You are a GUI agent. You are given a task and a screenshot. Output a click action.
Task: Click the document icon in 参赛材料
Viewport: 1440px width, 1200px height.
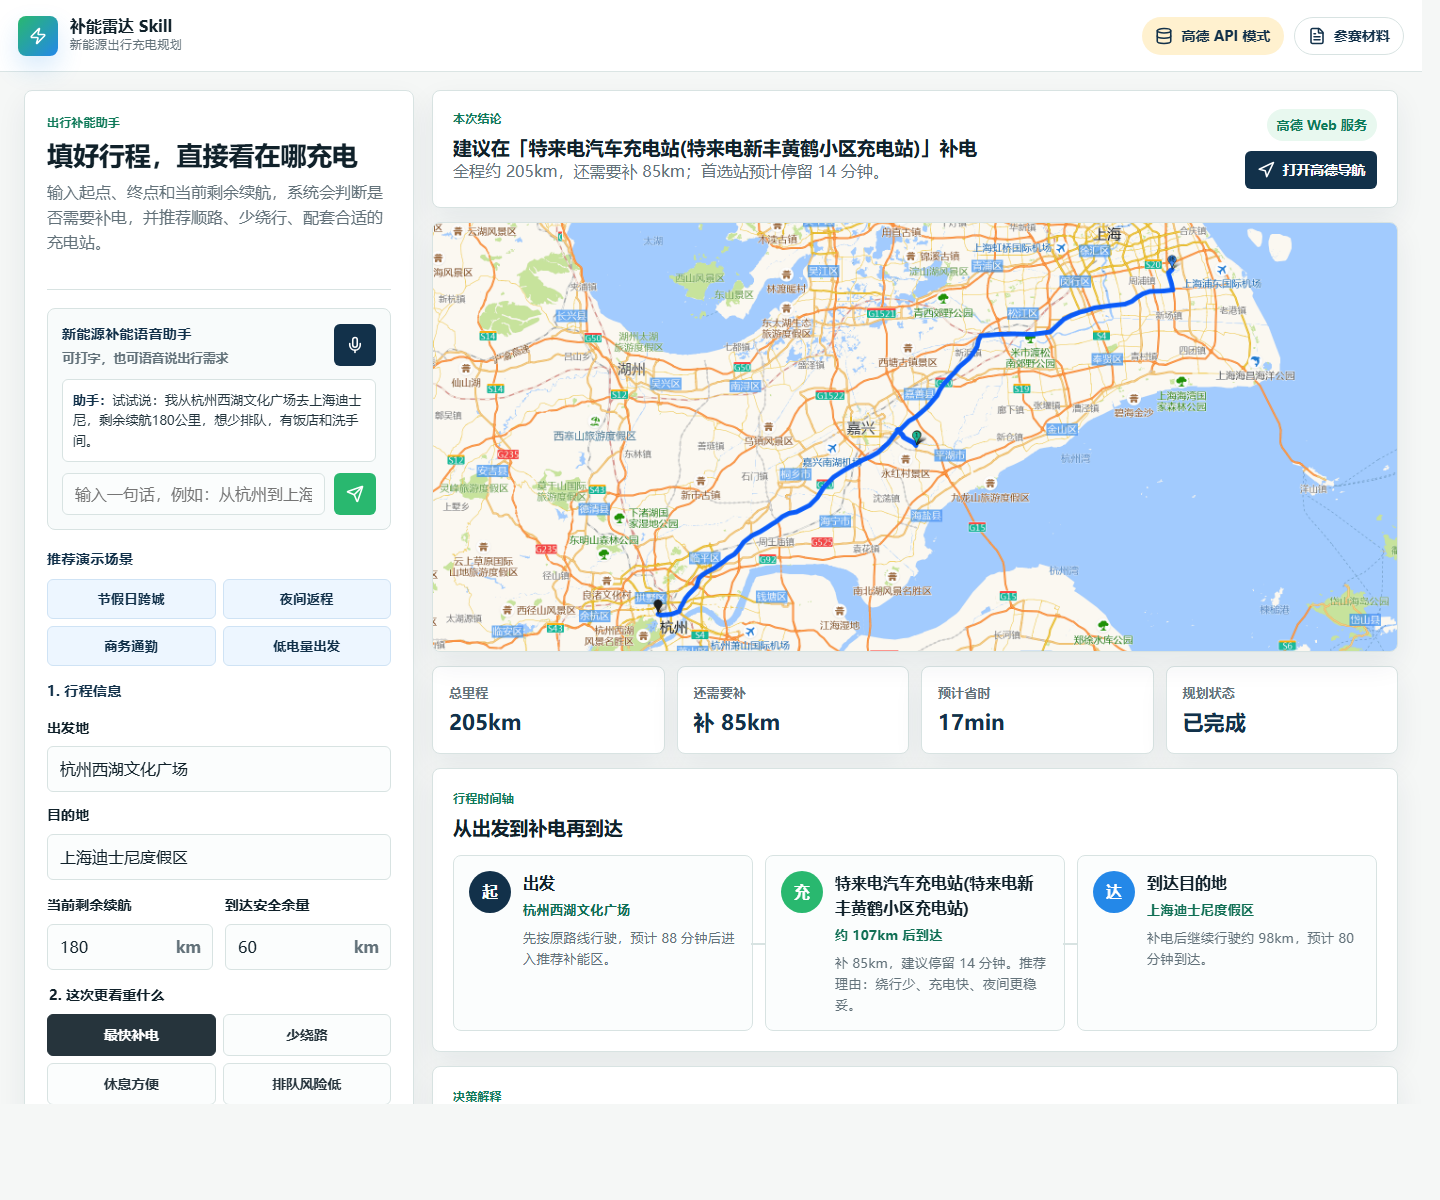tap(1317, 36)
